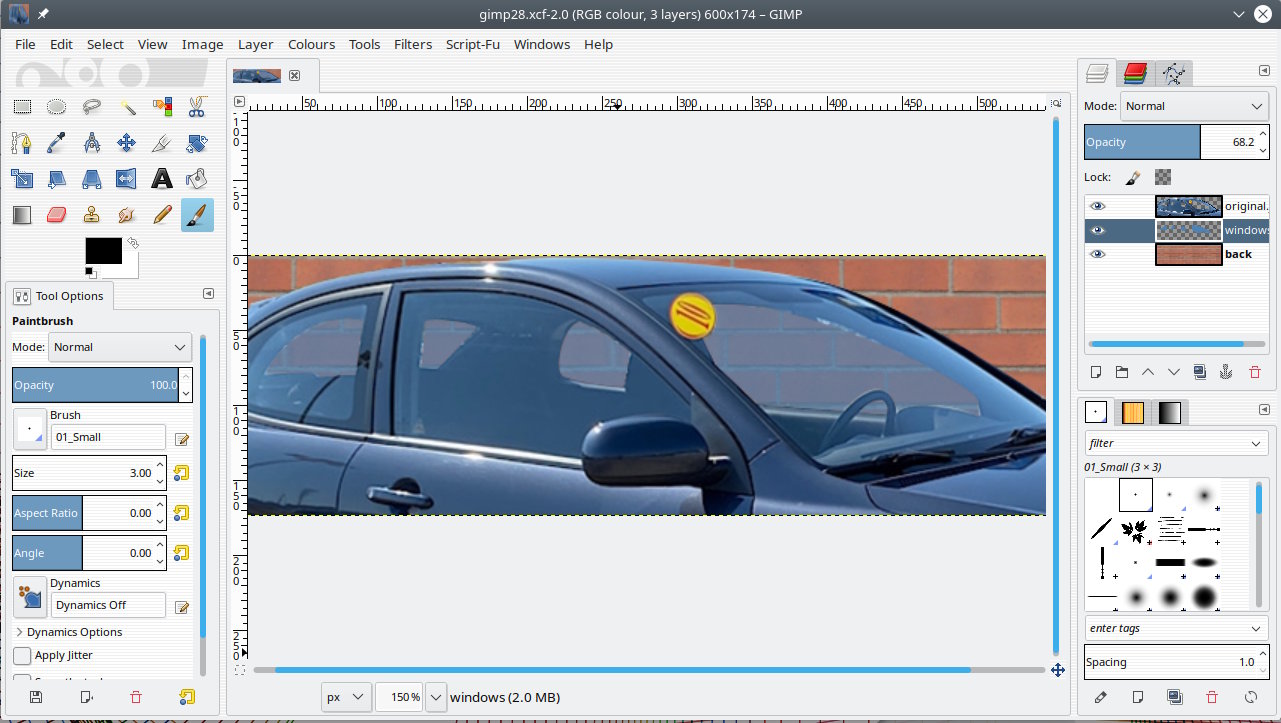Open the Colours menu
The height and width of the screenshot is (723, 1281).
coord(311,44)
